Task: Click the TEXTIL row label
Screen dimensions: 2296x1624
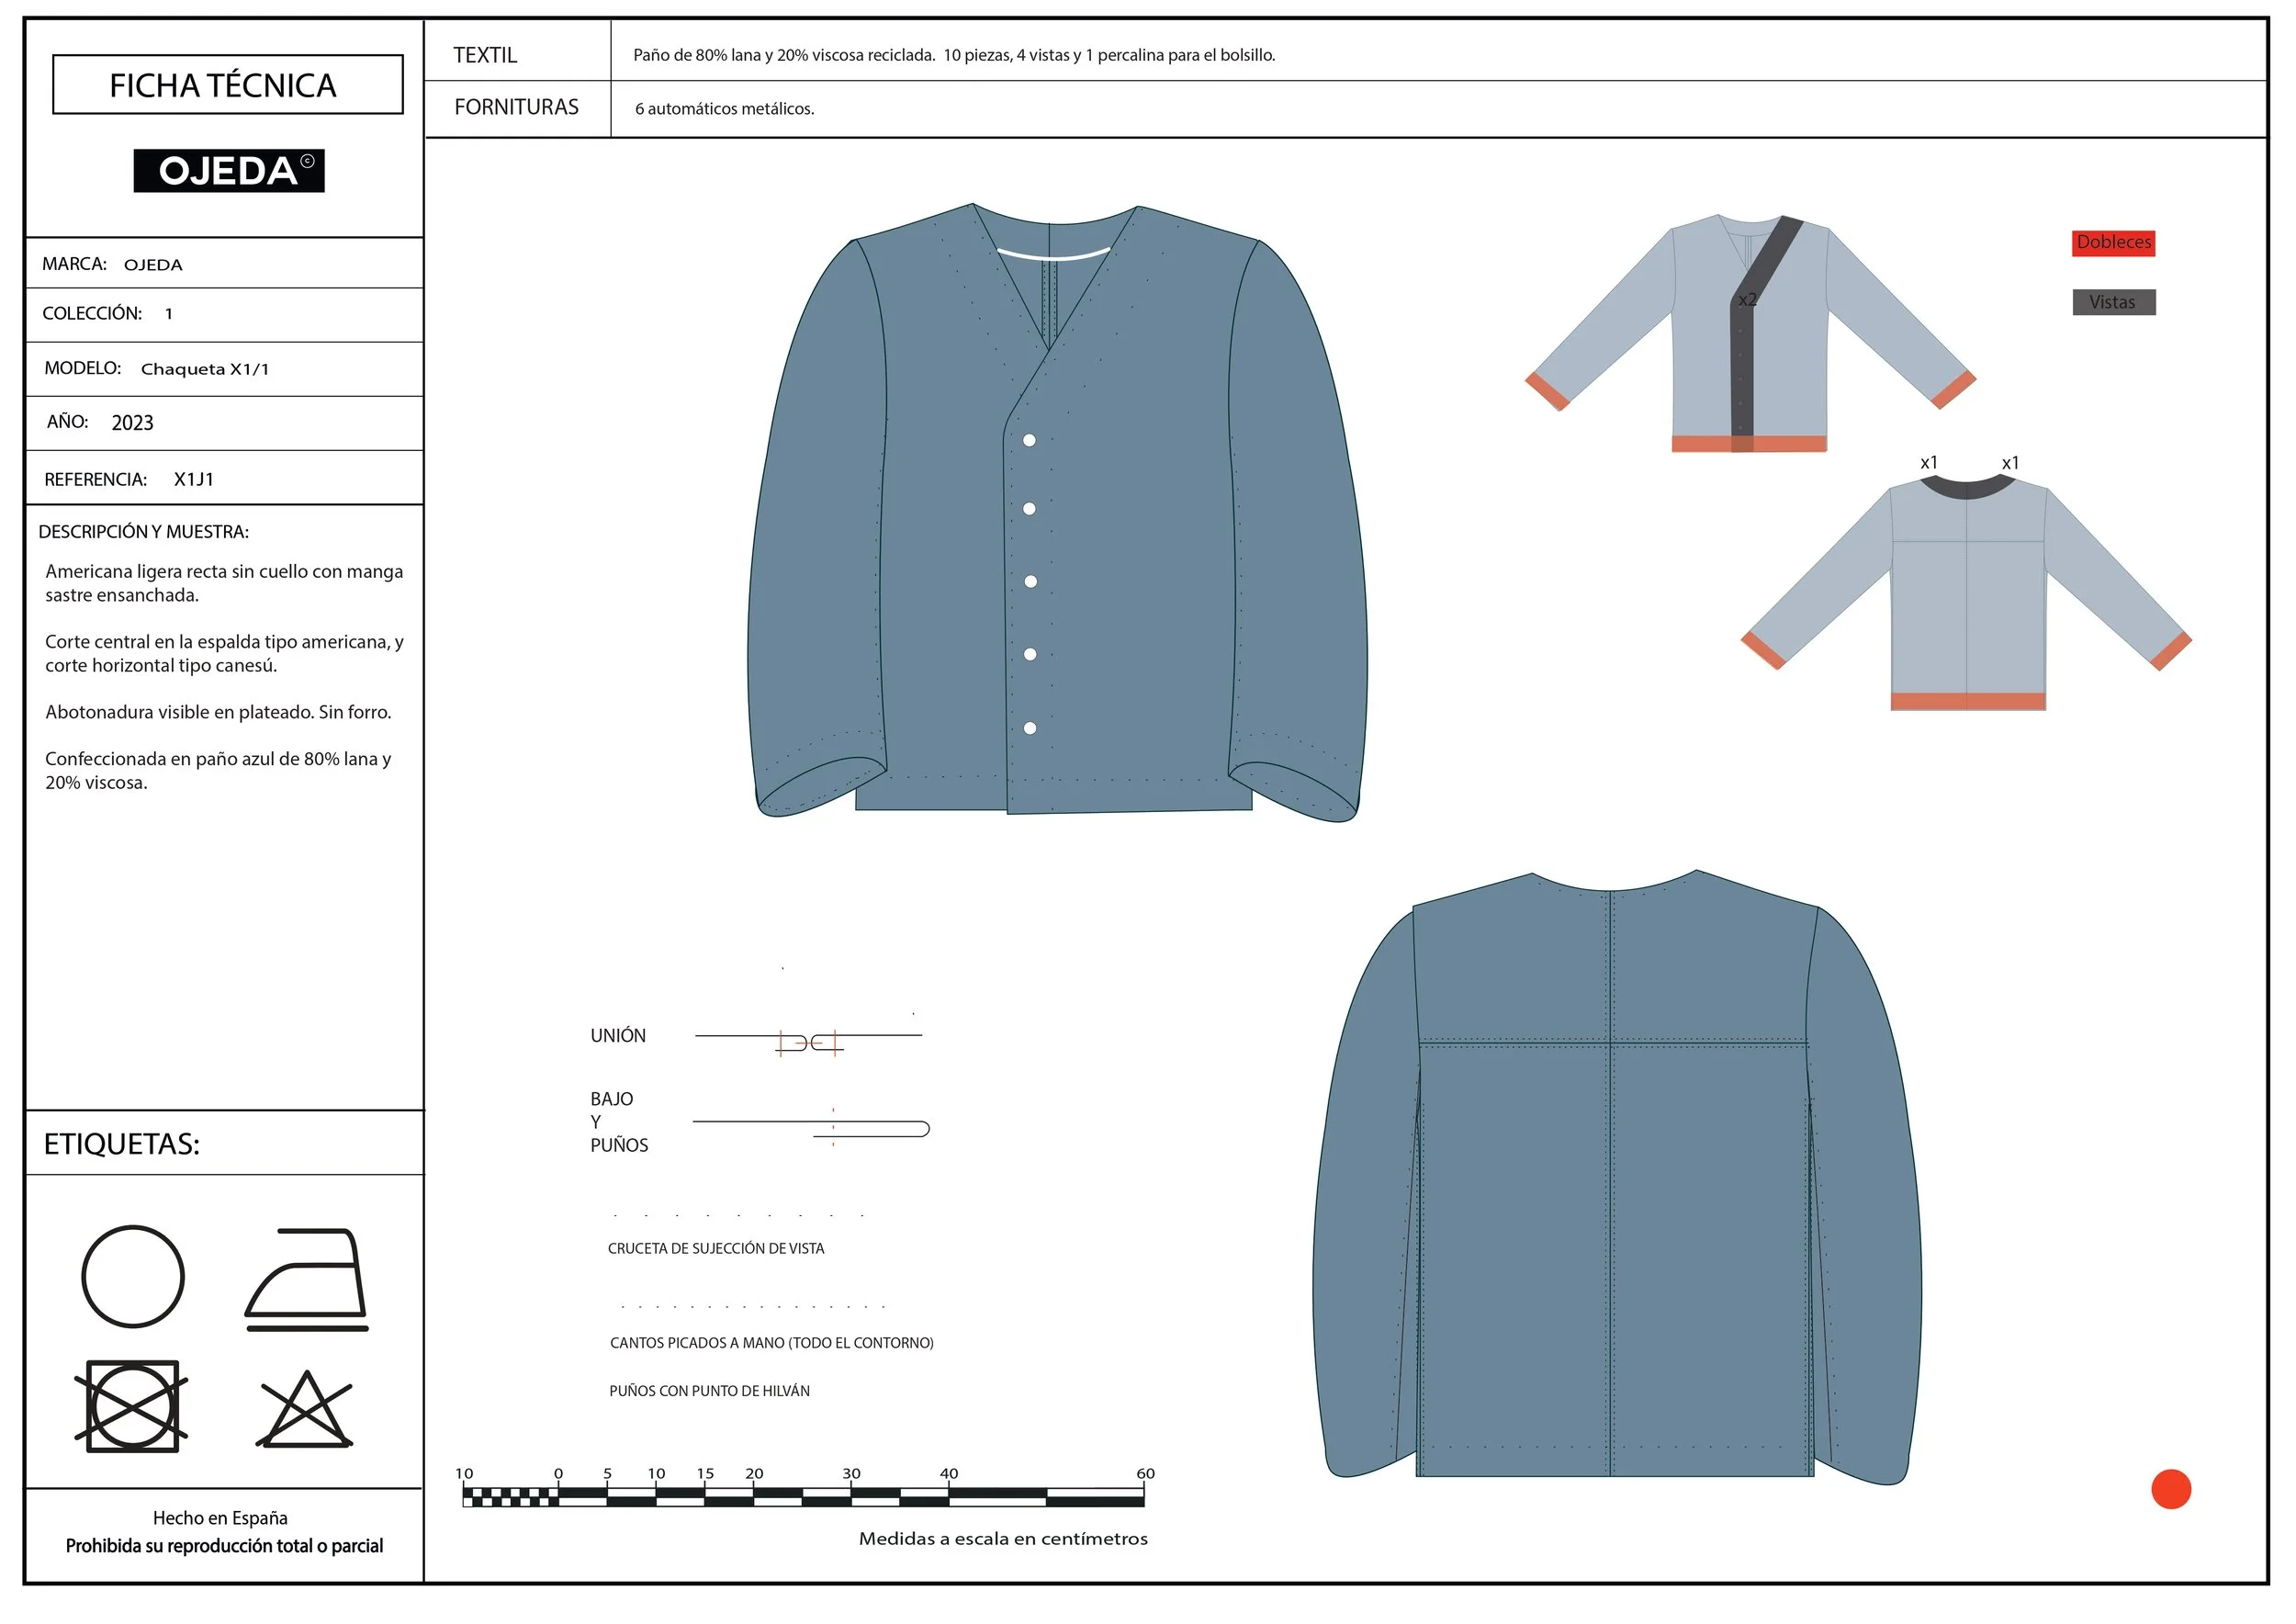Action: tap(486, 55)
